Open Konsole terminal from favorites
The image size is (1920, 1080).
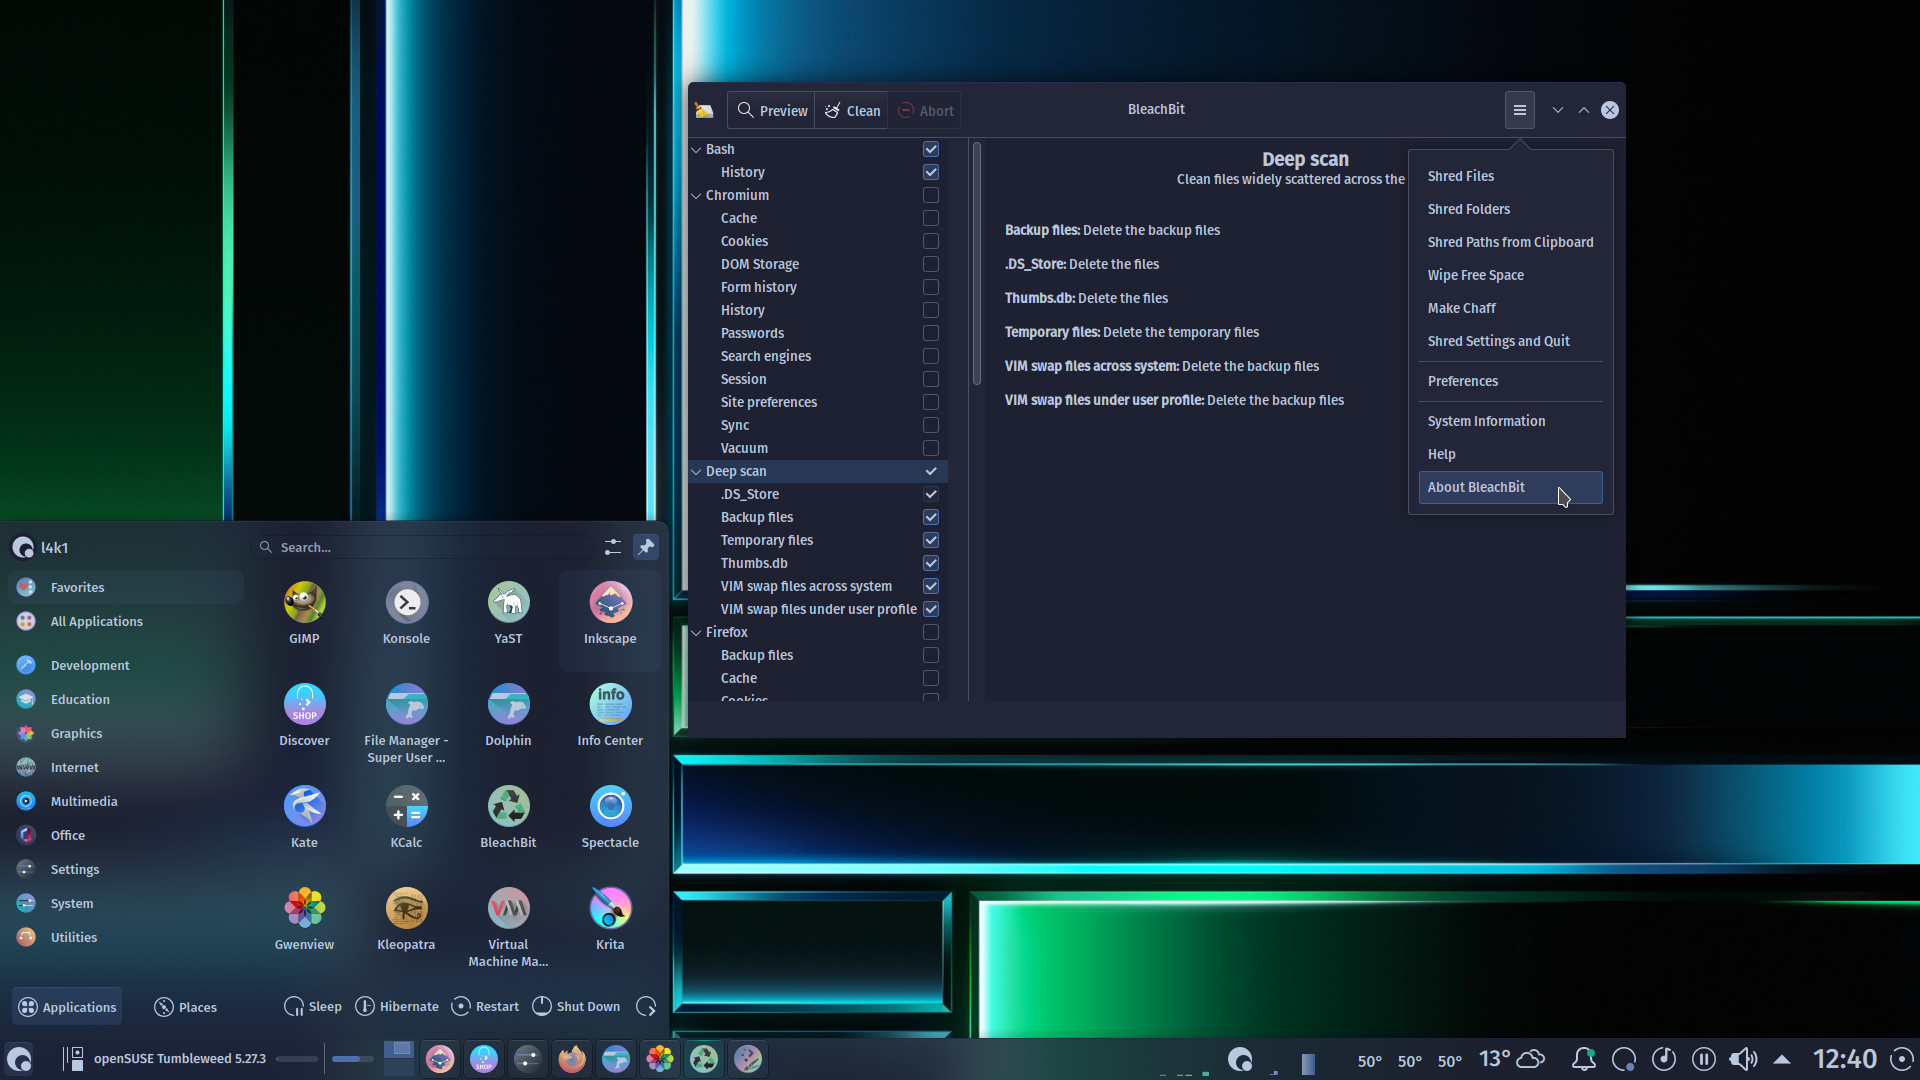coord(406,614)
